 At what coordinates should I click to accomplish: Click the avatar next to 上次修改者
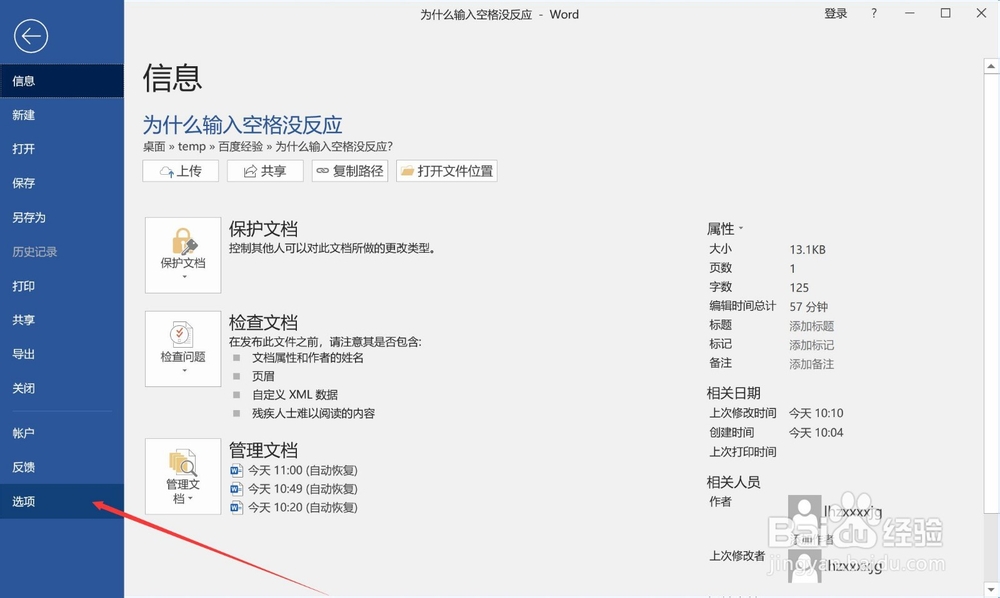tap(804, 566)
